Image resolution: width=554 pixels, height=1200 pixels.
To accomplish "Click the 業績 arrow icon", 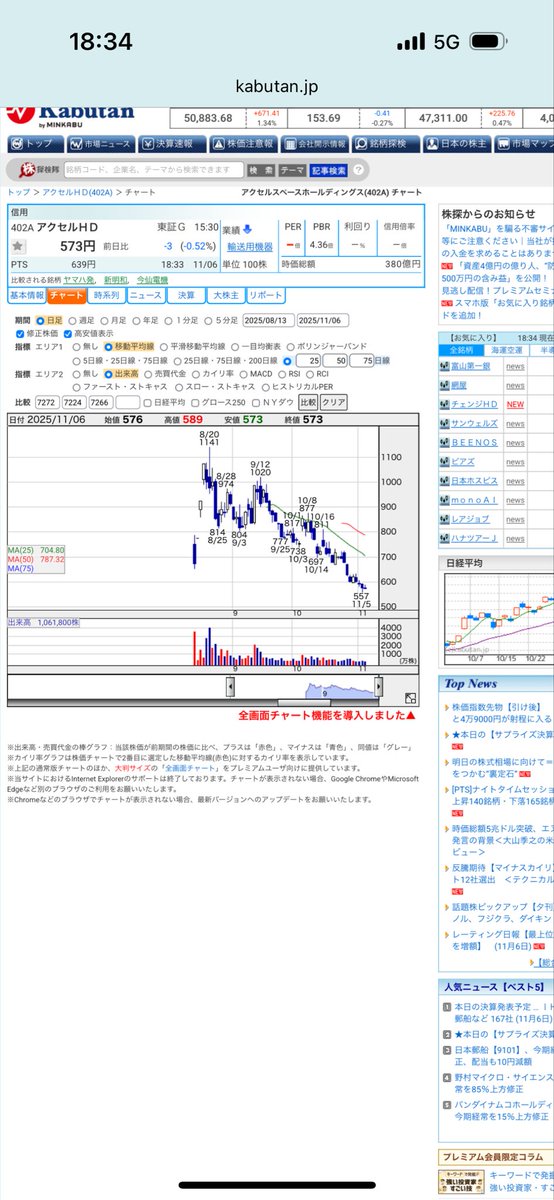I will 249,229.
